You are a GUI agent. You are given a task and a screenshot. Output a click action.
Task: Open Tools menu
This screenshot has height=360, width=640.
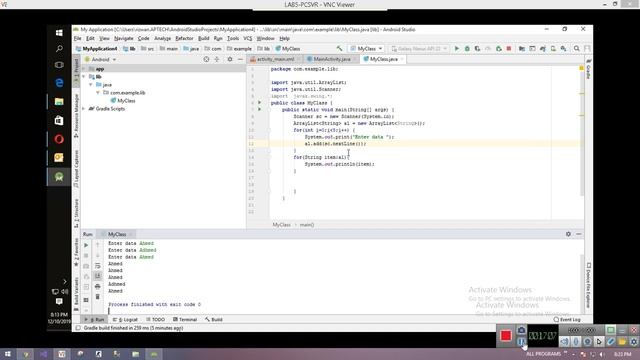(233, 38)
